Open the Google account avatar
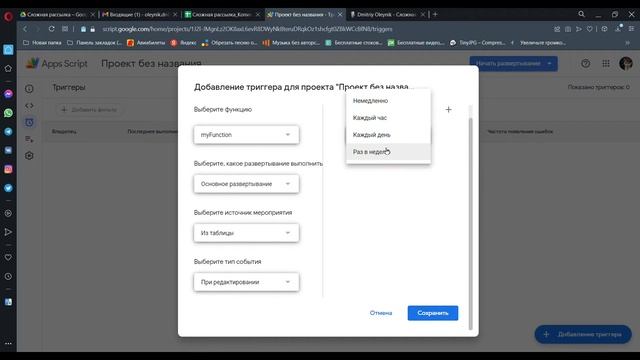Screen dimensions: 640x360 [625, 64]
